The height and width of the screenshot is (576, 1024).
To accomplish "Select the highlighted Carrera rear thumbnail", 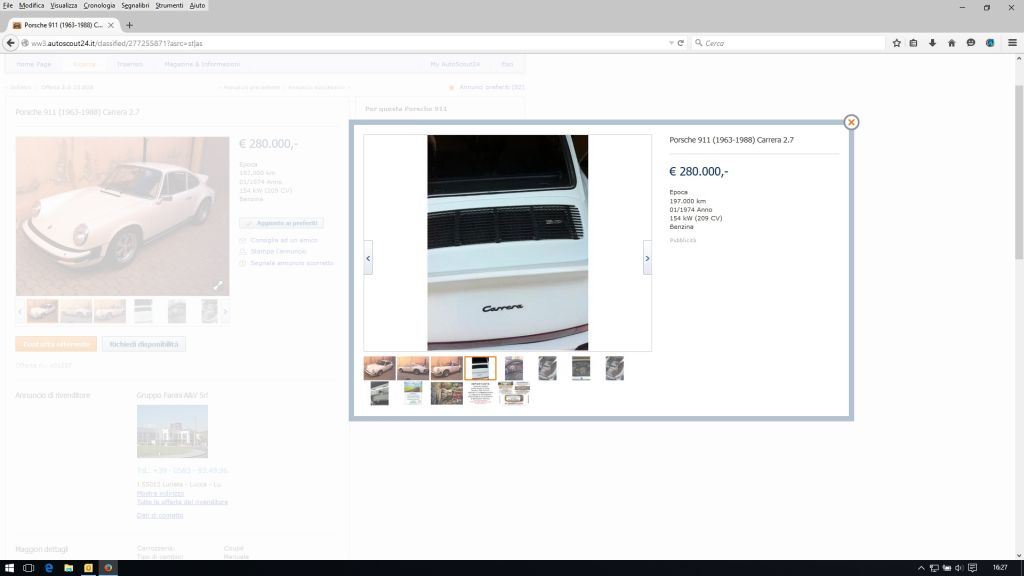I will (480, 368).
